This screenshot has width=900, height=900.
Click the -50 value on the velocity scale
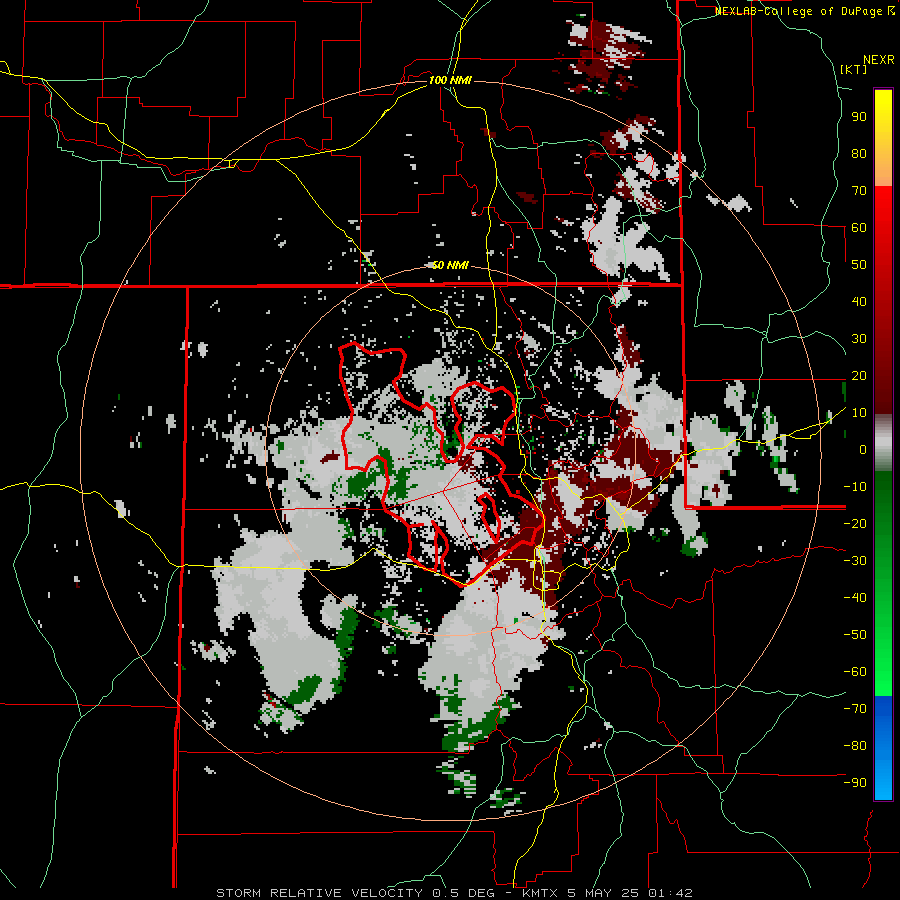pos(855,635)
